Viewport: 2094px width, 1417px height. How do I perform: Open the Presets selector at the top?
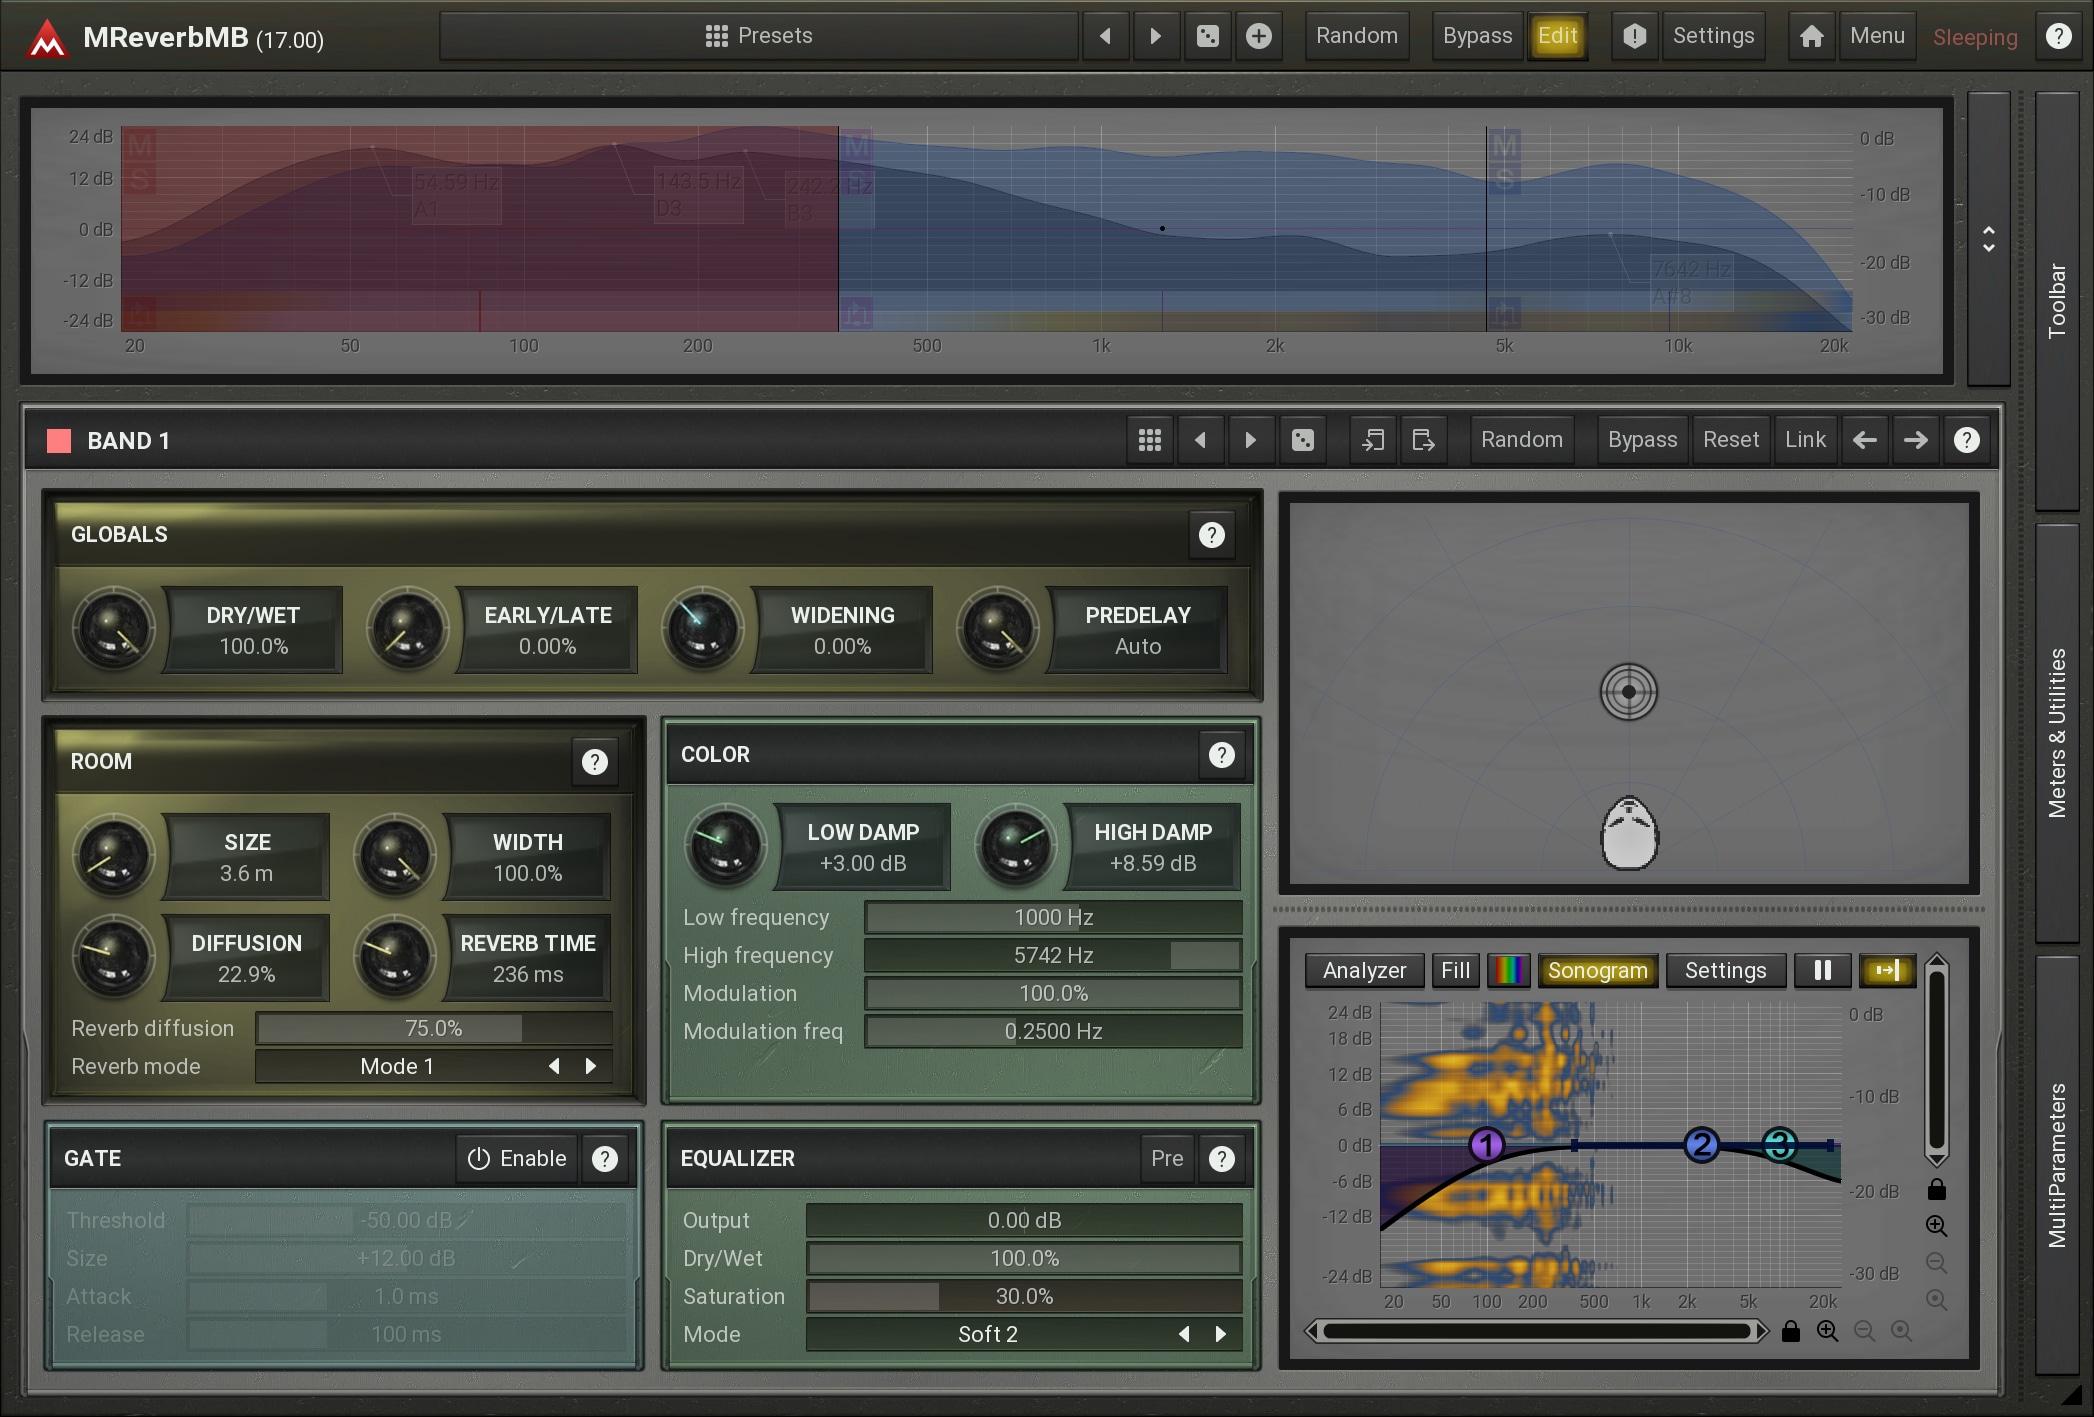pos(759,37)
